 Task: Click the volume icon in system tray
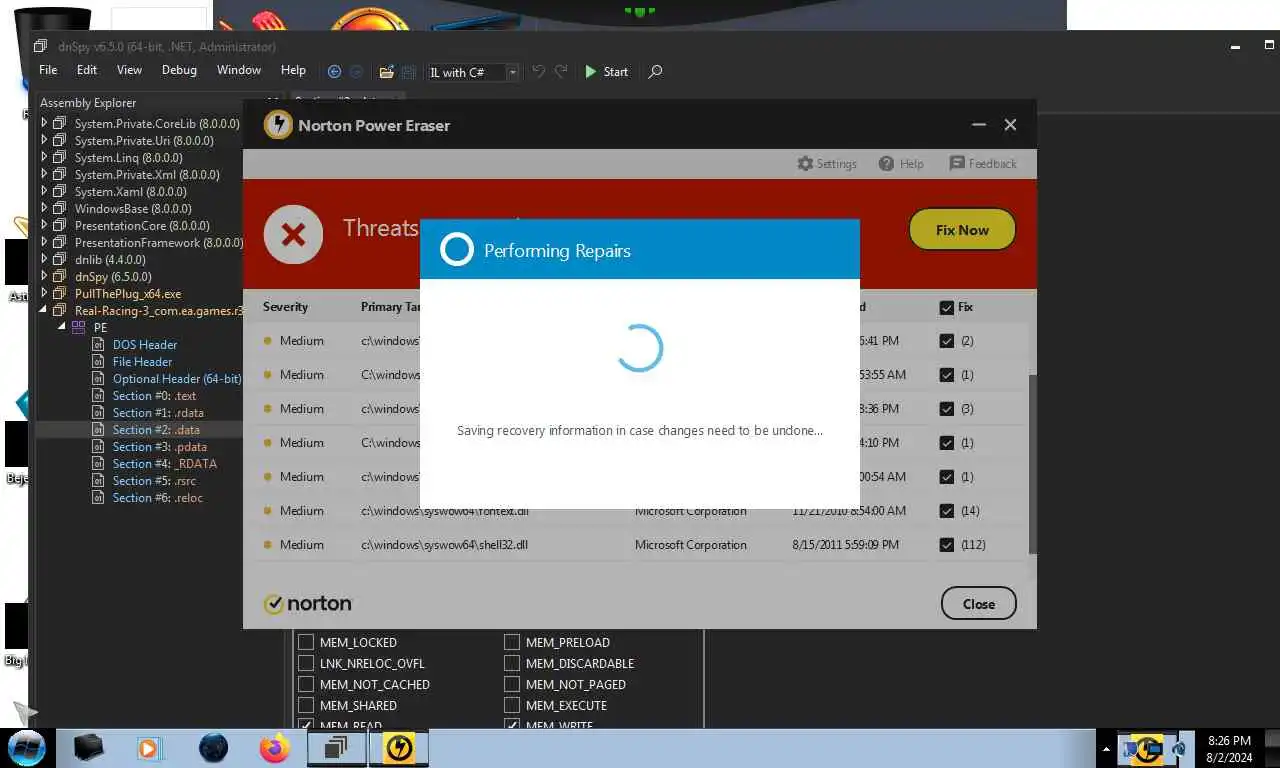1180,748
